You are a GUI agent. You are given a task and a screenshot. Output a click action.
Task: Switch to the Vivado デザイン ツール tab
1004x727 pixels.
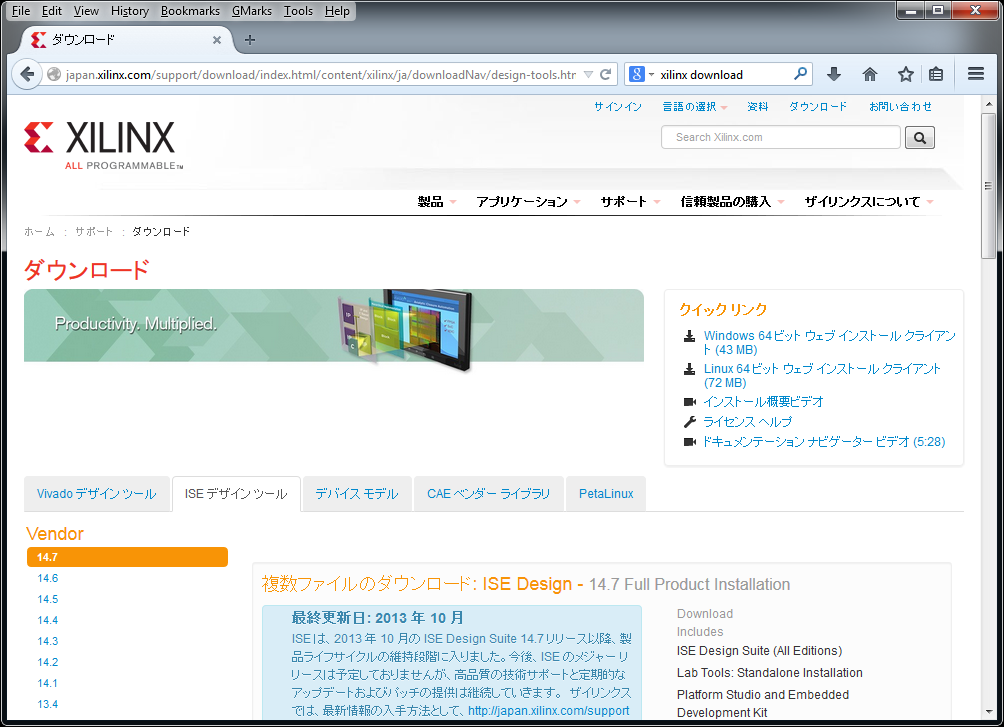pyautogui.click(x=97, y=494)
